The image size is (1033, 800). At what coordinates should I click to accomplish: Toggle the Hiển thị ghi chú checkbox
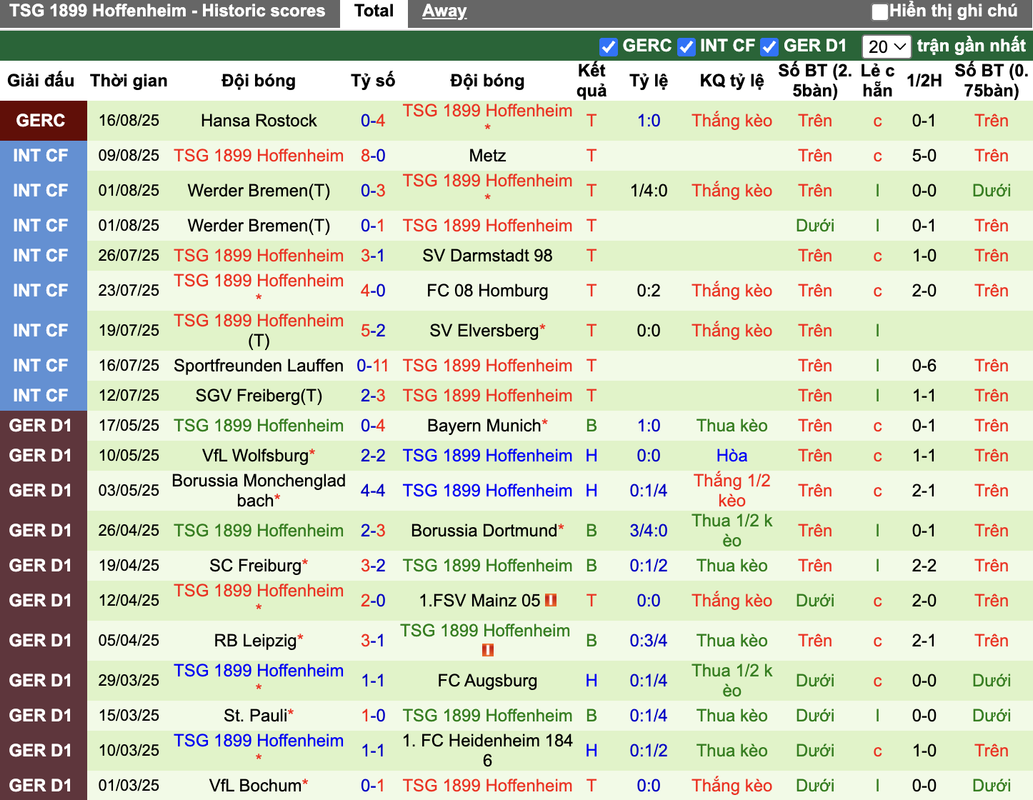879,12
